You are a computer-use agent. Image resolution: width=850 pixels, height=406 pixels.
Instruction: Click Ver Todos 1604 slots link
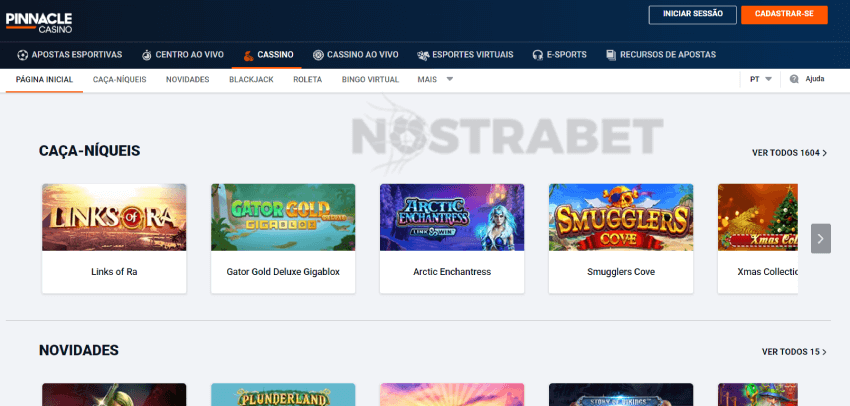789,153
